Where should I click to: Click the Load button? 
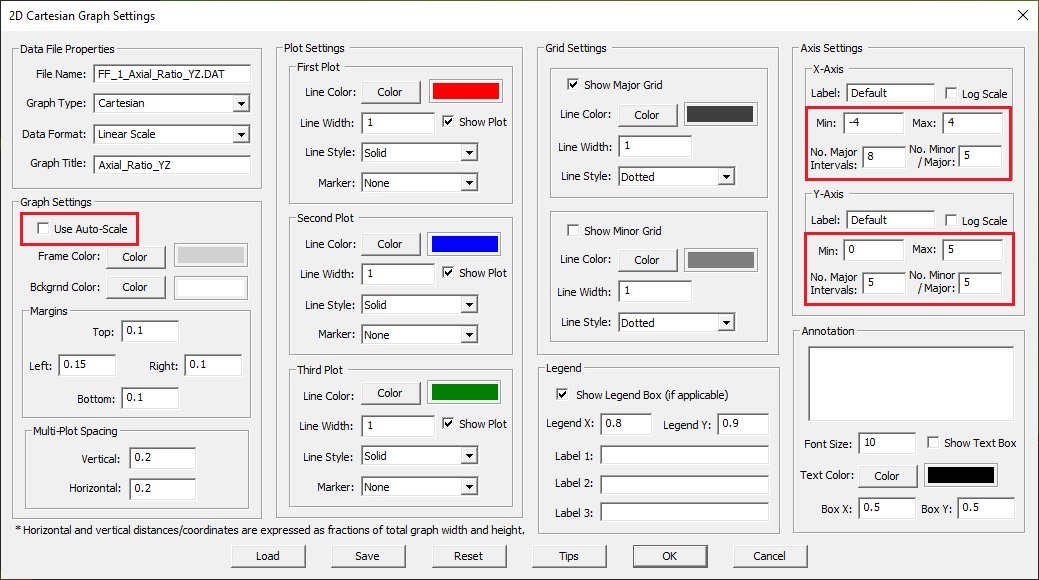[x=267, y=556]
